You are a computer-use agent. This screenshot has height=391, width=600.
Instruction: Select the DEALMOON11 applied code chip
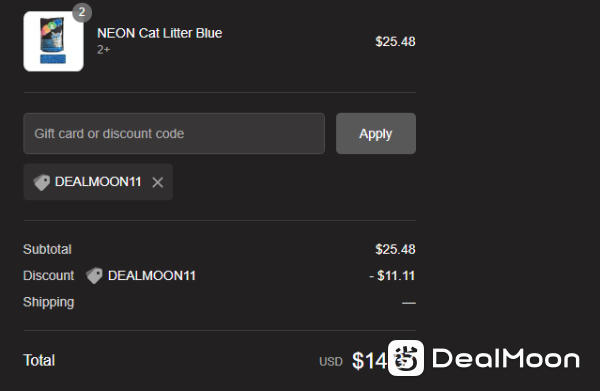coord(98,182)
